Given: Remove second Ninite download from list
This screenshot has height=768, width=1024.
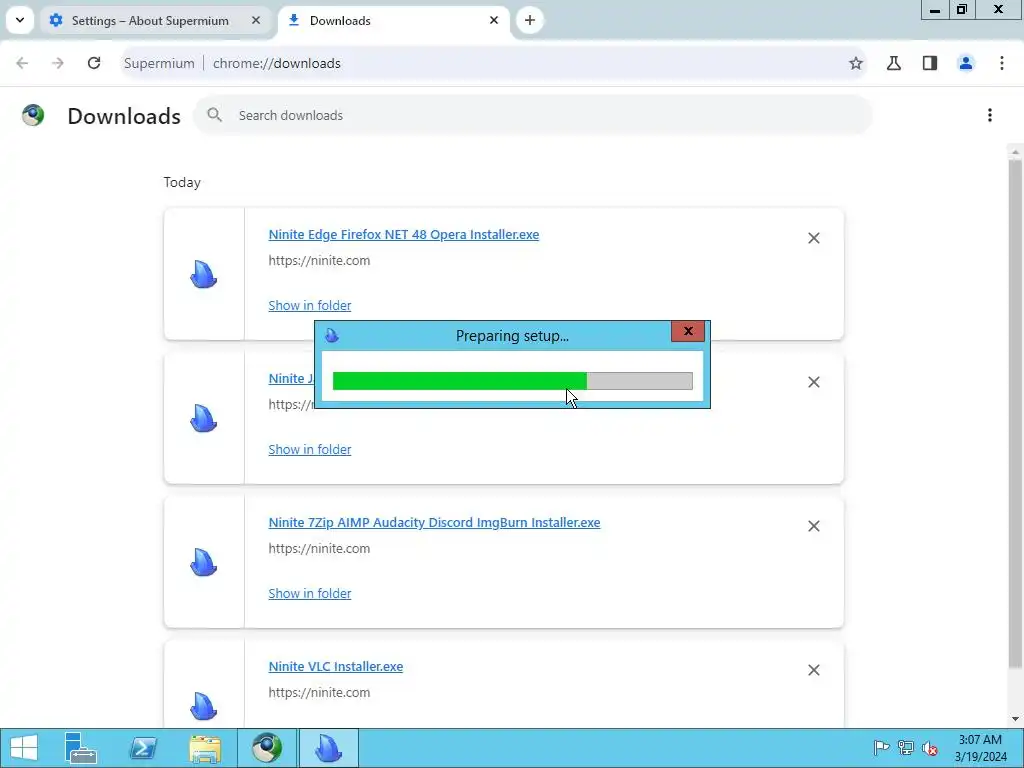Looking at the screenshot, I should coord(814,382).
